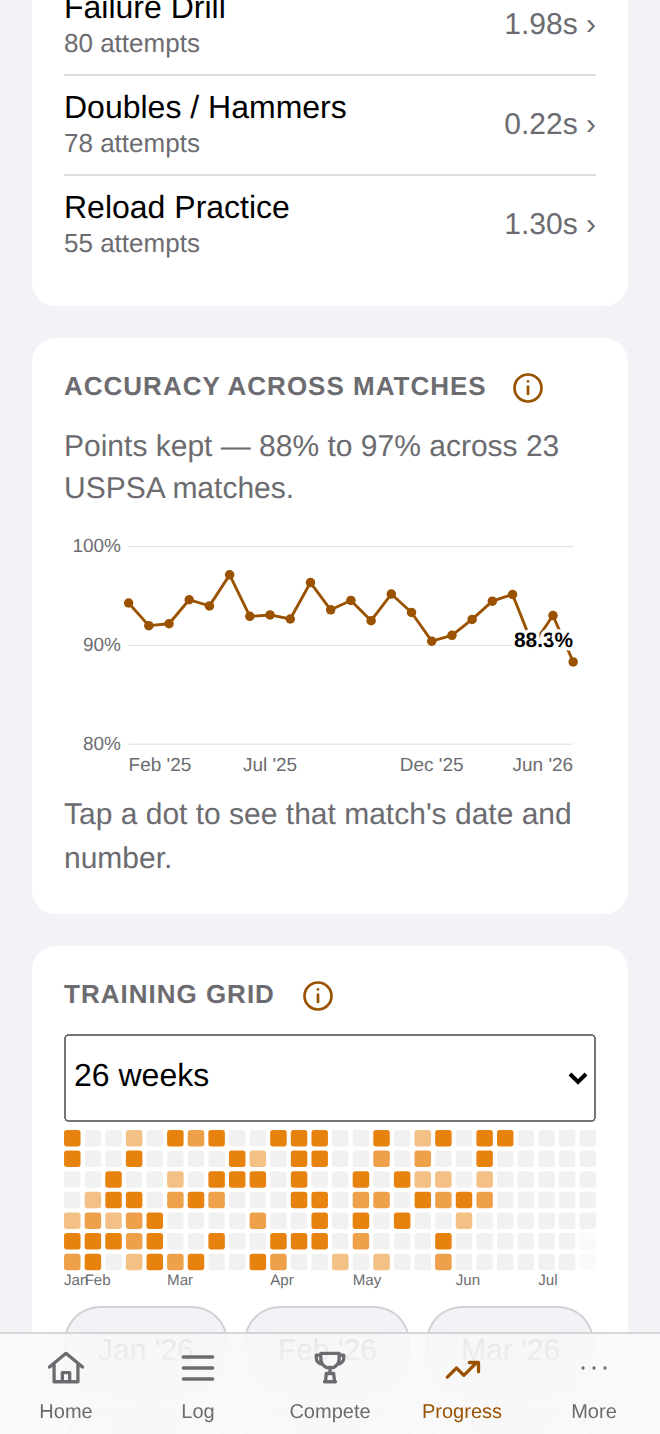
Task: Open the Compete trophy icon
Action: click(x=330, y=1367)
